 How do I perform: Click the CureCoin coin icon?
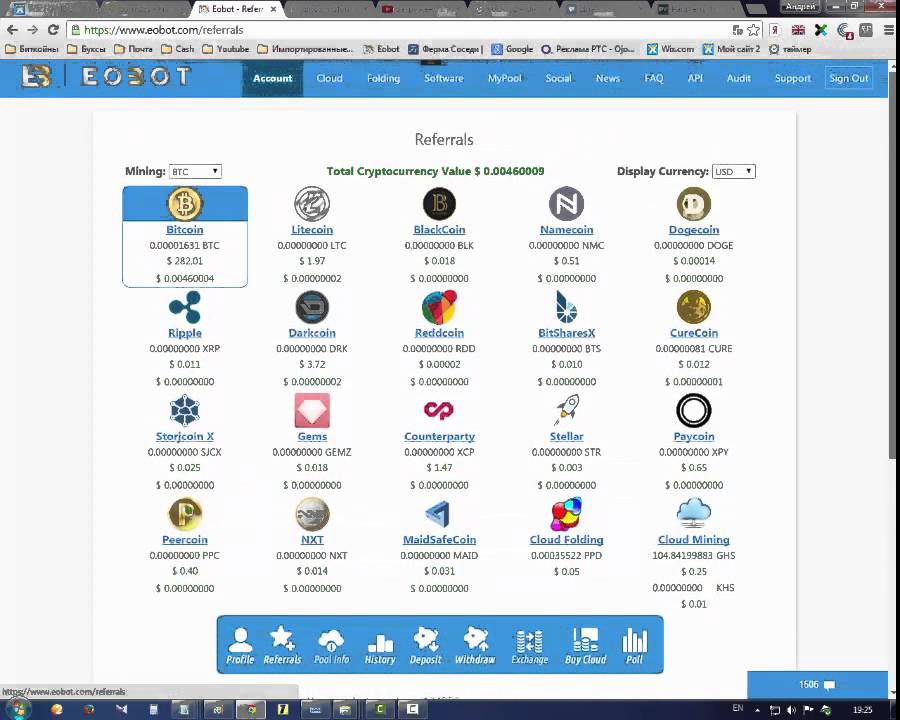(x=694, y=307)
